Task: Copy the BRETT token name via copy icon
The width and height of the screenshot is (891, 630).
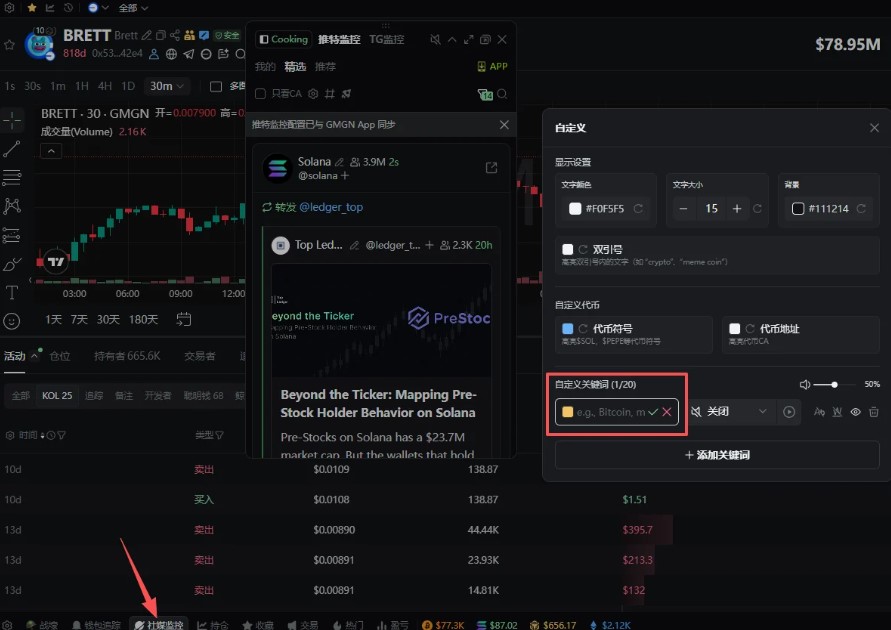Action: click(161, 36)
